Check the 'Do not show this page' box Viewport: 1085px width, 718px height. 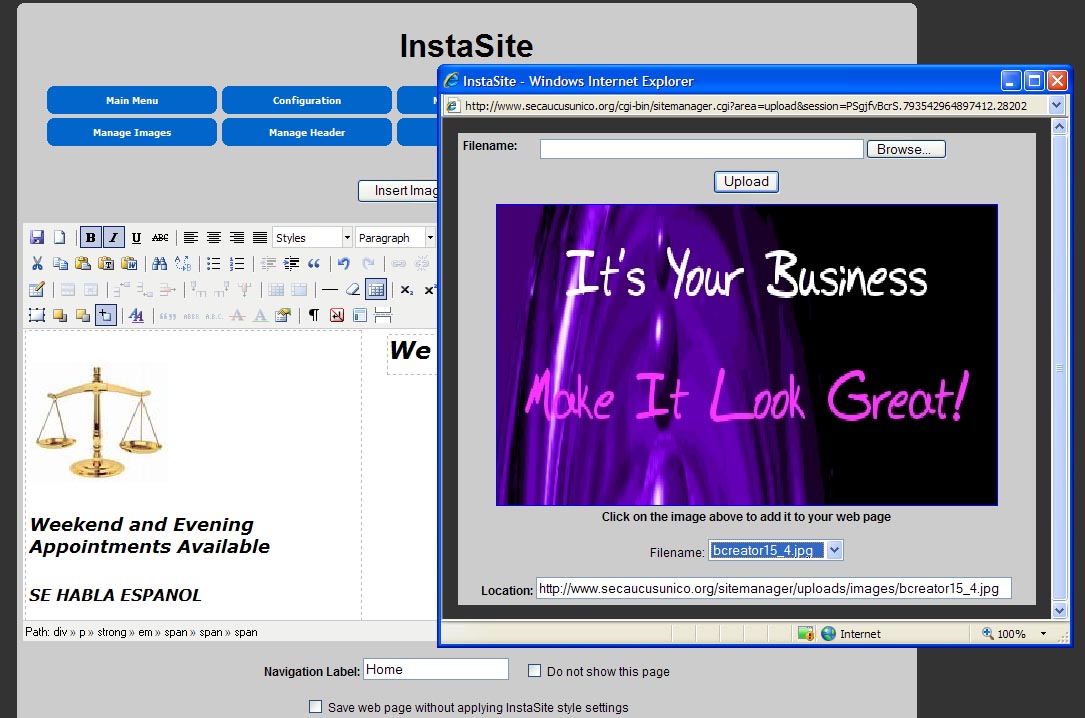pos(535,671)
